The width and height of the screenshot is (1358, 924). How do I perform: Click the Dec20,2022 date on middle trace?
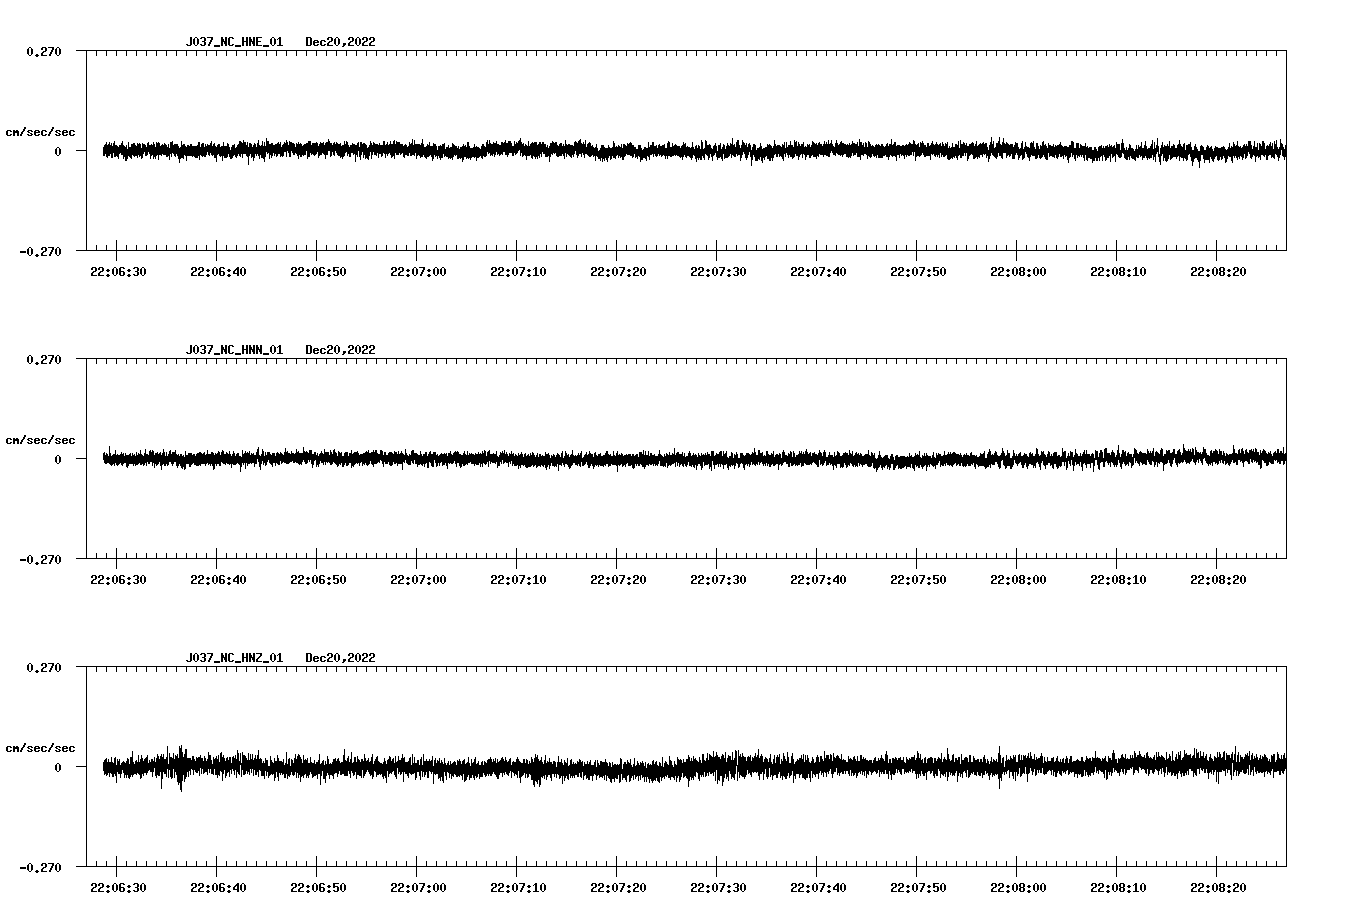point(341,349)
